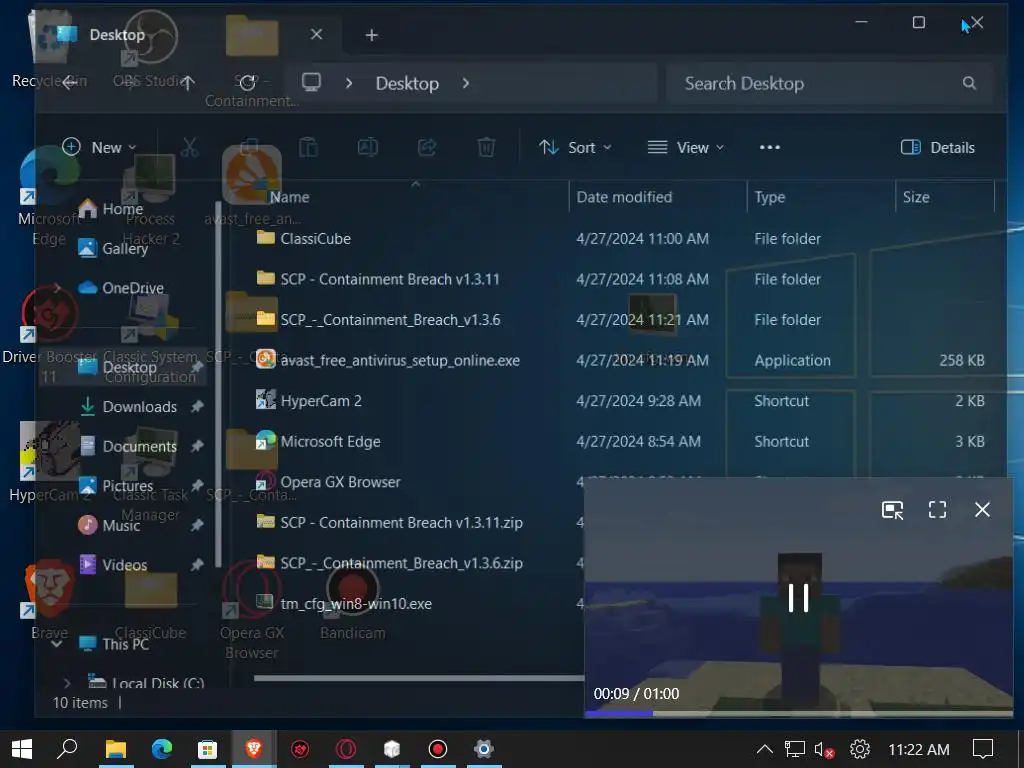The image size is (1024, 768).
Task: Open the View dropdown
Action: [x=686, y=148]
